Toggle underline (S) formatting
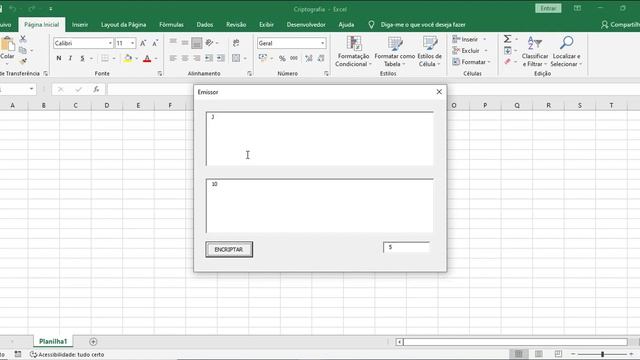This screenshot has height=360, width=640. click(82, 58)
